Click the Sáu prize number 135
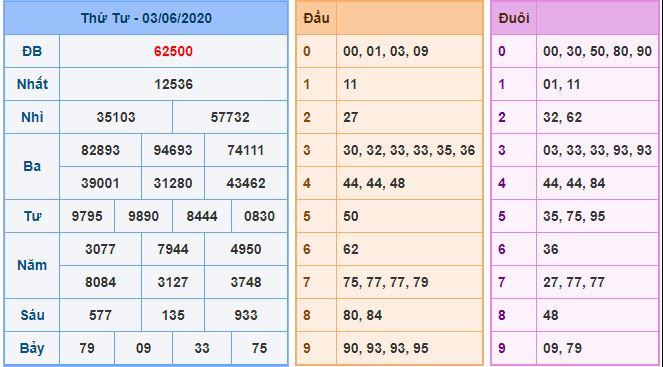The width and height of the screenshot is (663, 367). pyautogui.click(x=173, y=315)
